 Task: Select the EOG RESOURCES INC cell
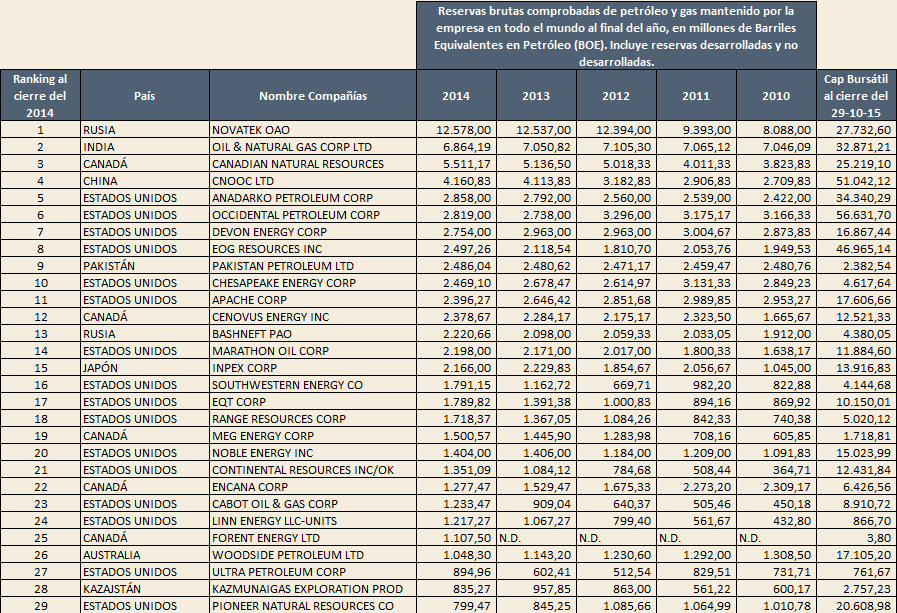tap(313, 249)
